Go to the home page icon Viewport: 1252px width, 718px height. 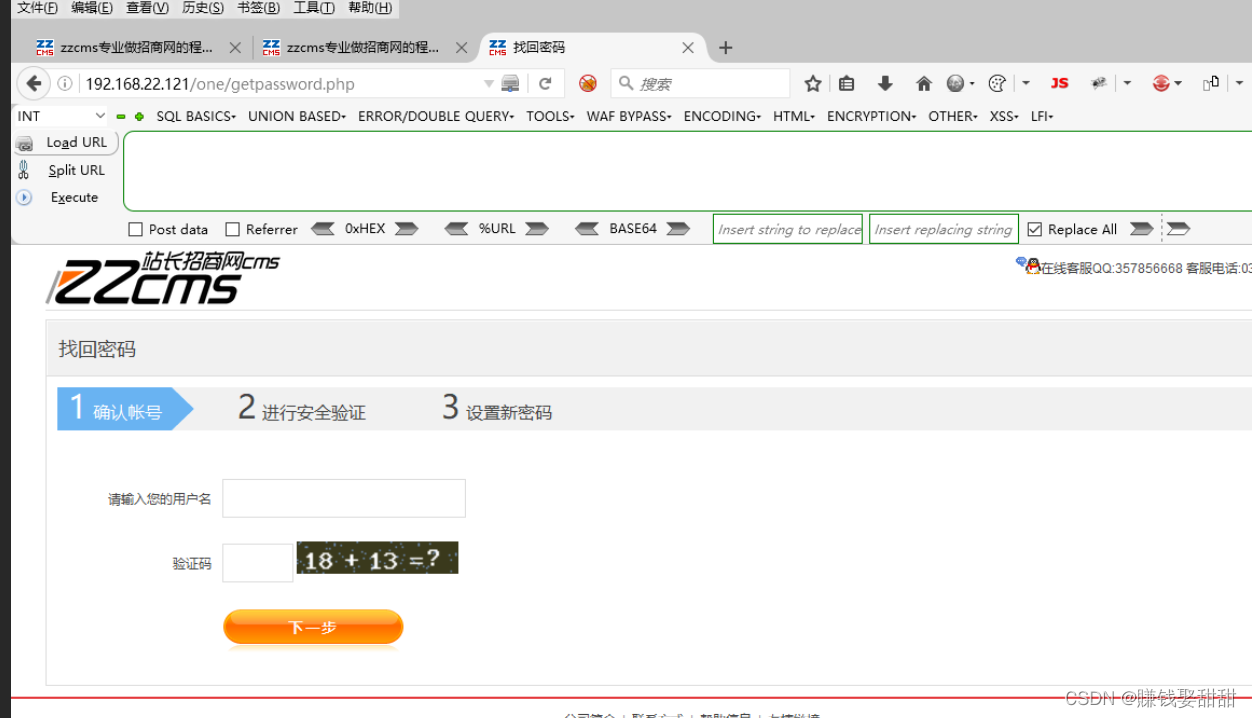pyautogui.click(x=924, y=83)
